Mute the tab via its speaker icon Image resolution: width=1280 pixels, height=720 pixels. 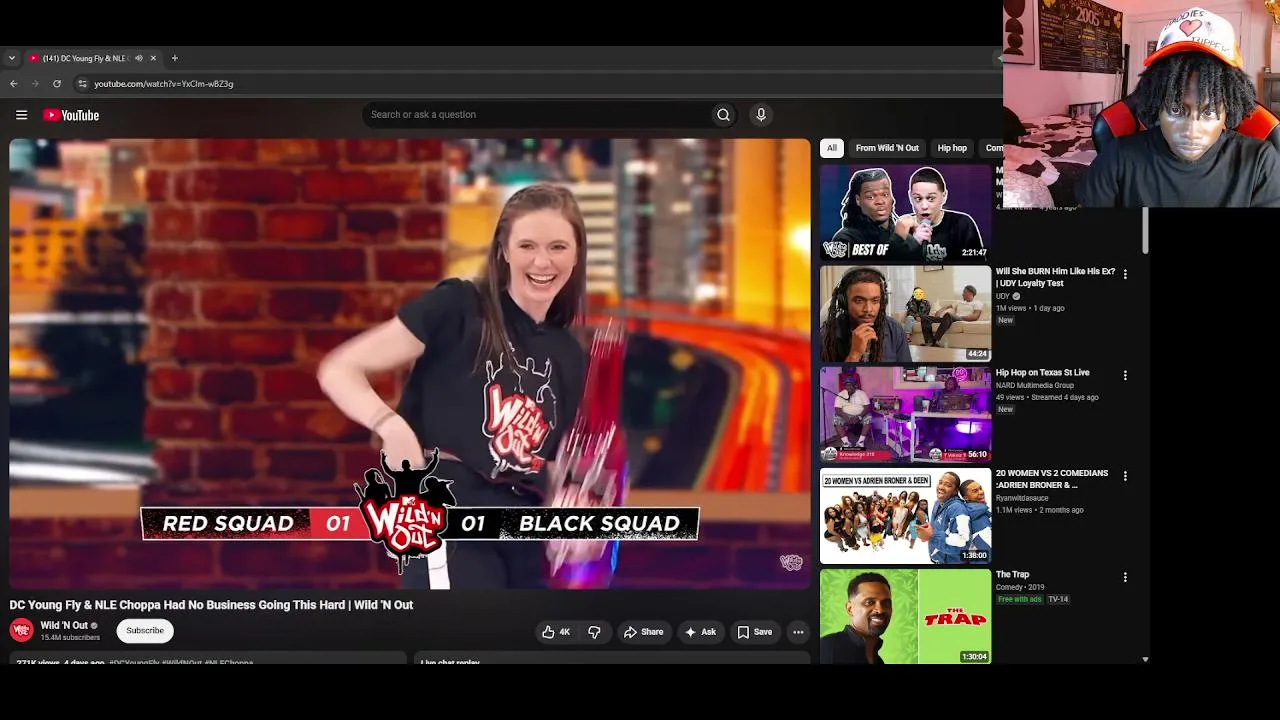[x=139, y=58]
